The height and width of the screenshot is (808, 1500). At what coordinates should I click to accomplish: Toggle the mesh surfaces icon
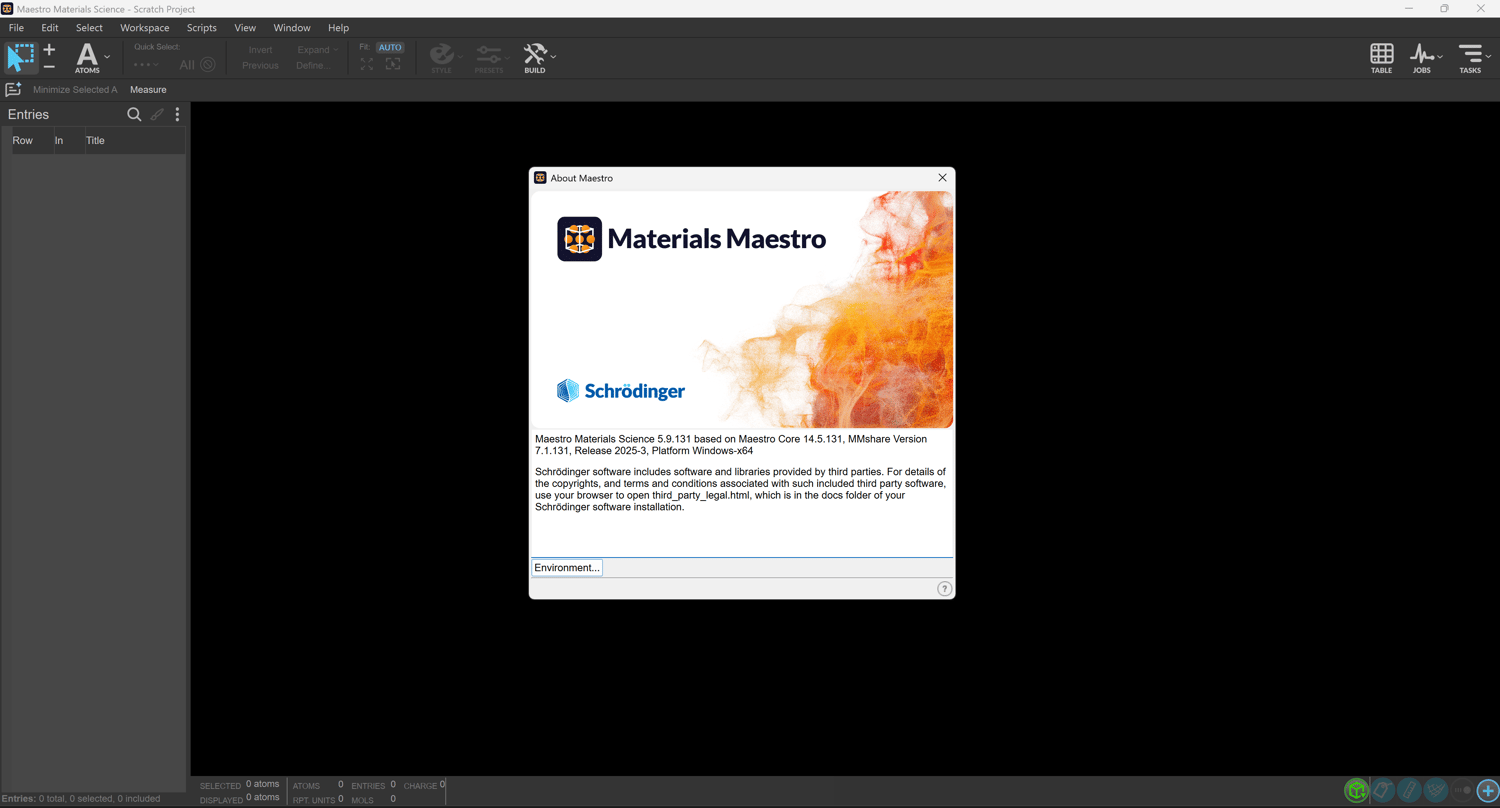click(x=1436, y=791)
